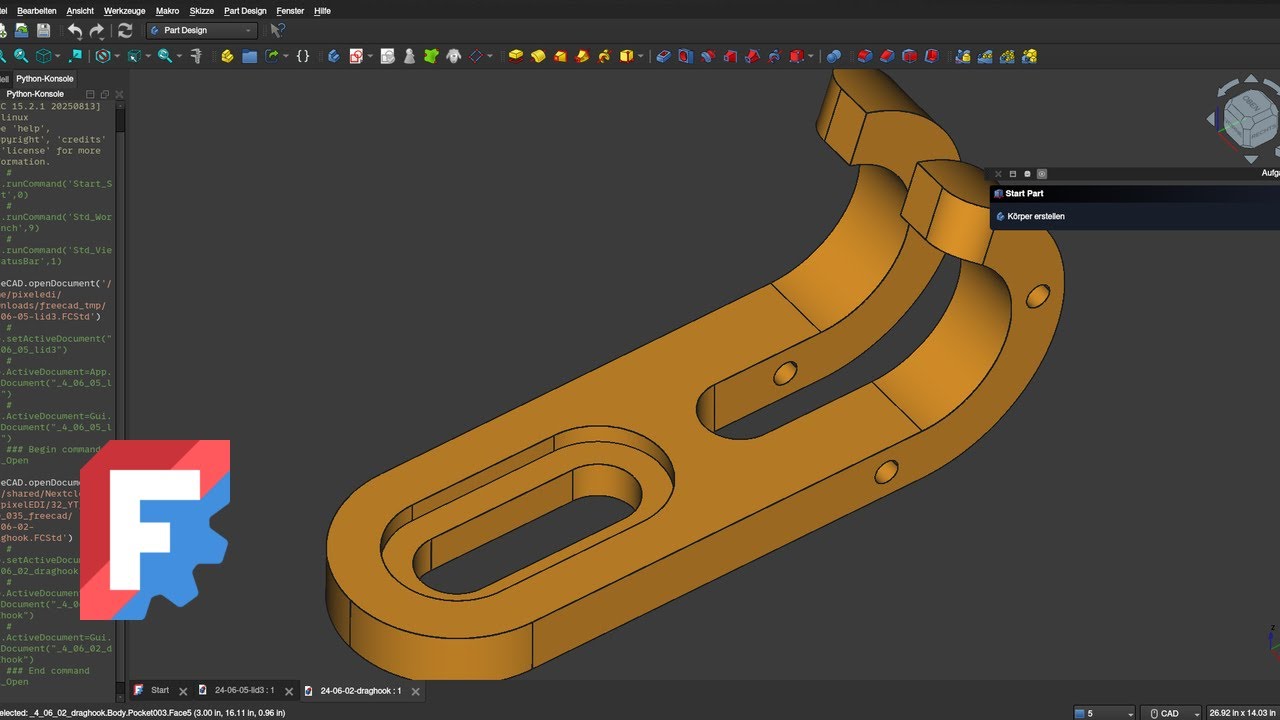Create a new sketch
This screenshot has width=1280, height=720.
(355, 56)
